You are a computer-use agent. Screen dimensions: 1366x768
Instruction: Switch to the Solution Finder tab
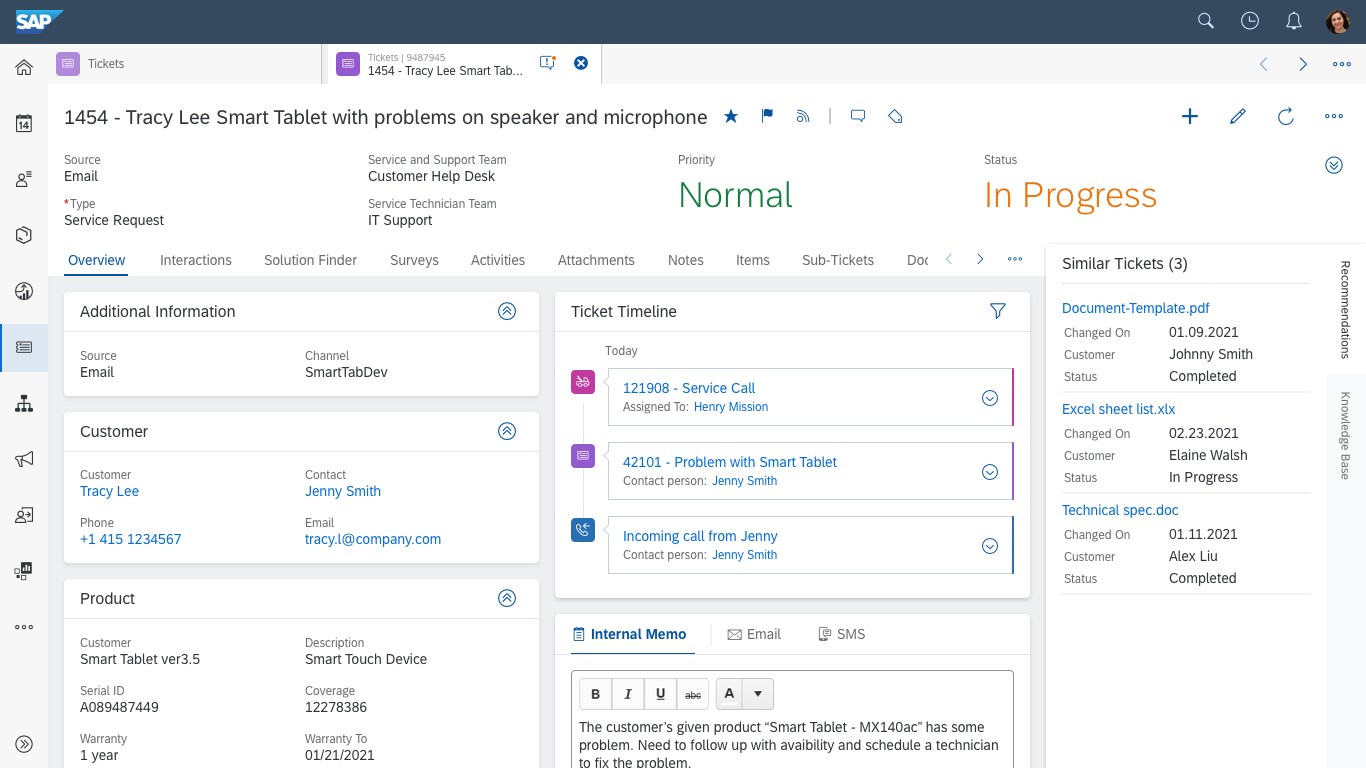310,260
